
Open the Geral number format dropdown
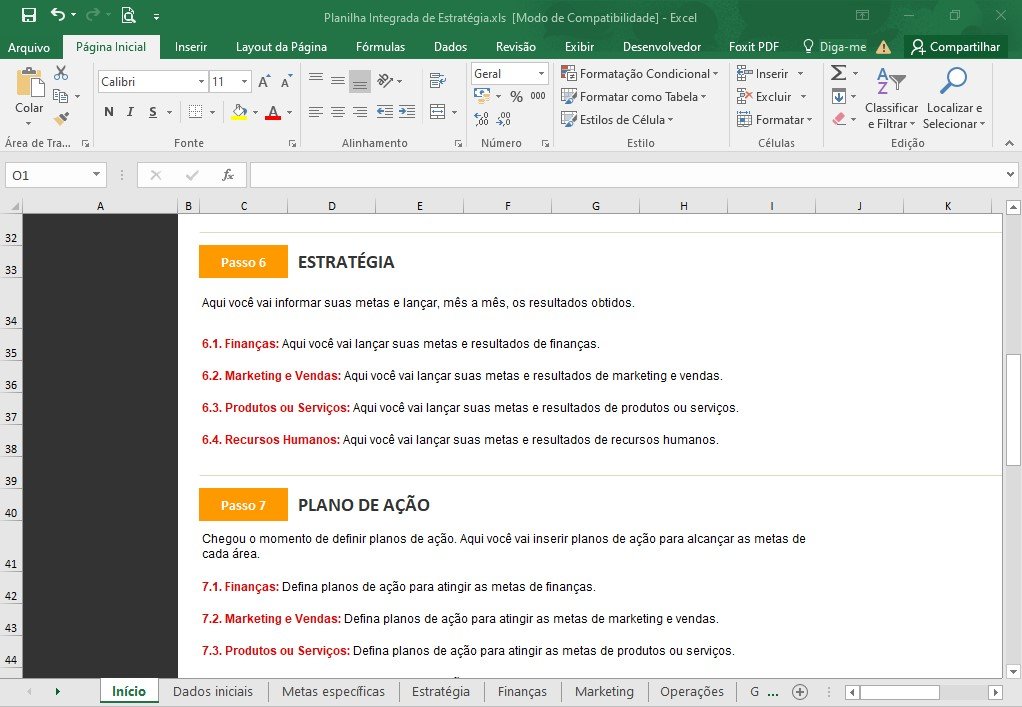tap(541, 74)
